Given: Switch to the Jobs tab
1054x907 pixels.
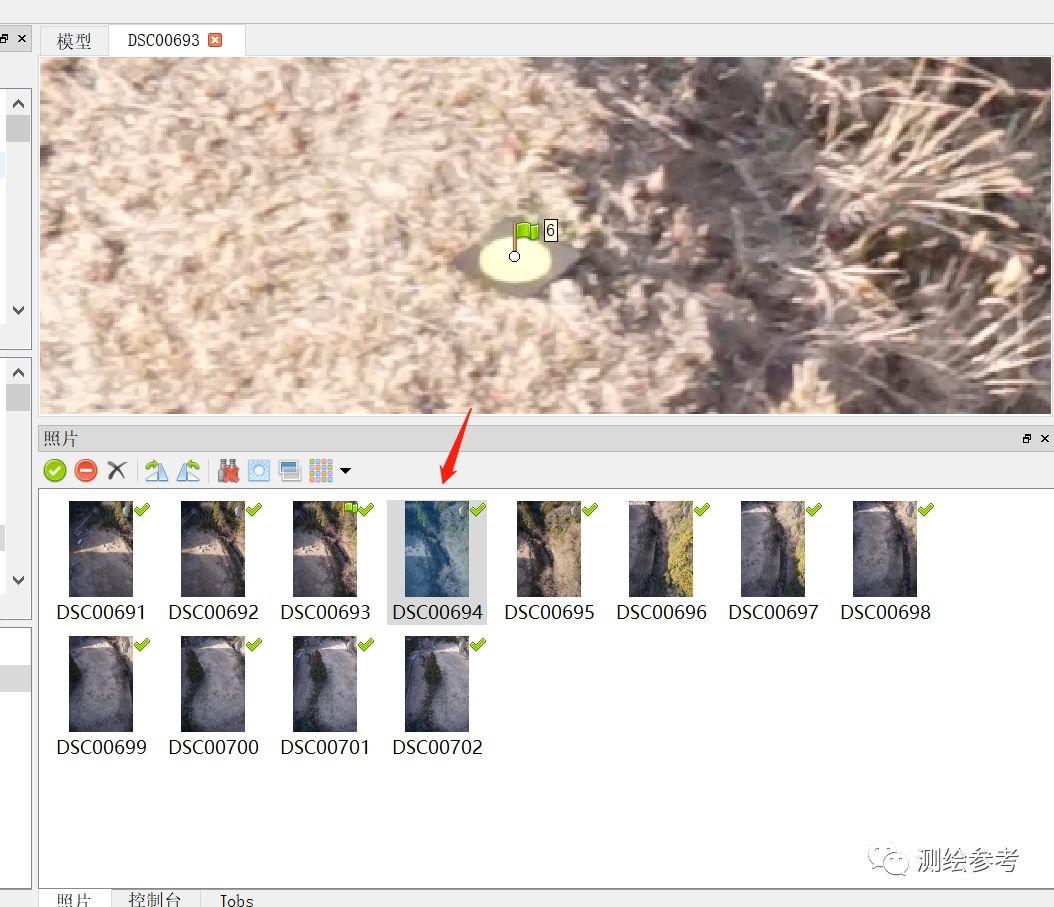Looking at the screenshot, I should coord(237,900).
